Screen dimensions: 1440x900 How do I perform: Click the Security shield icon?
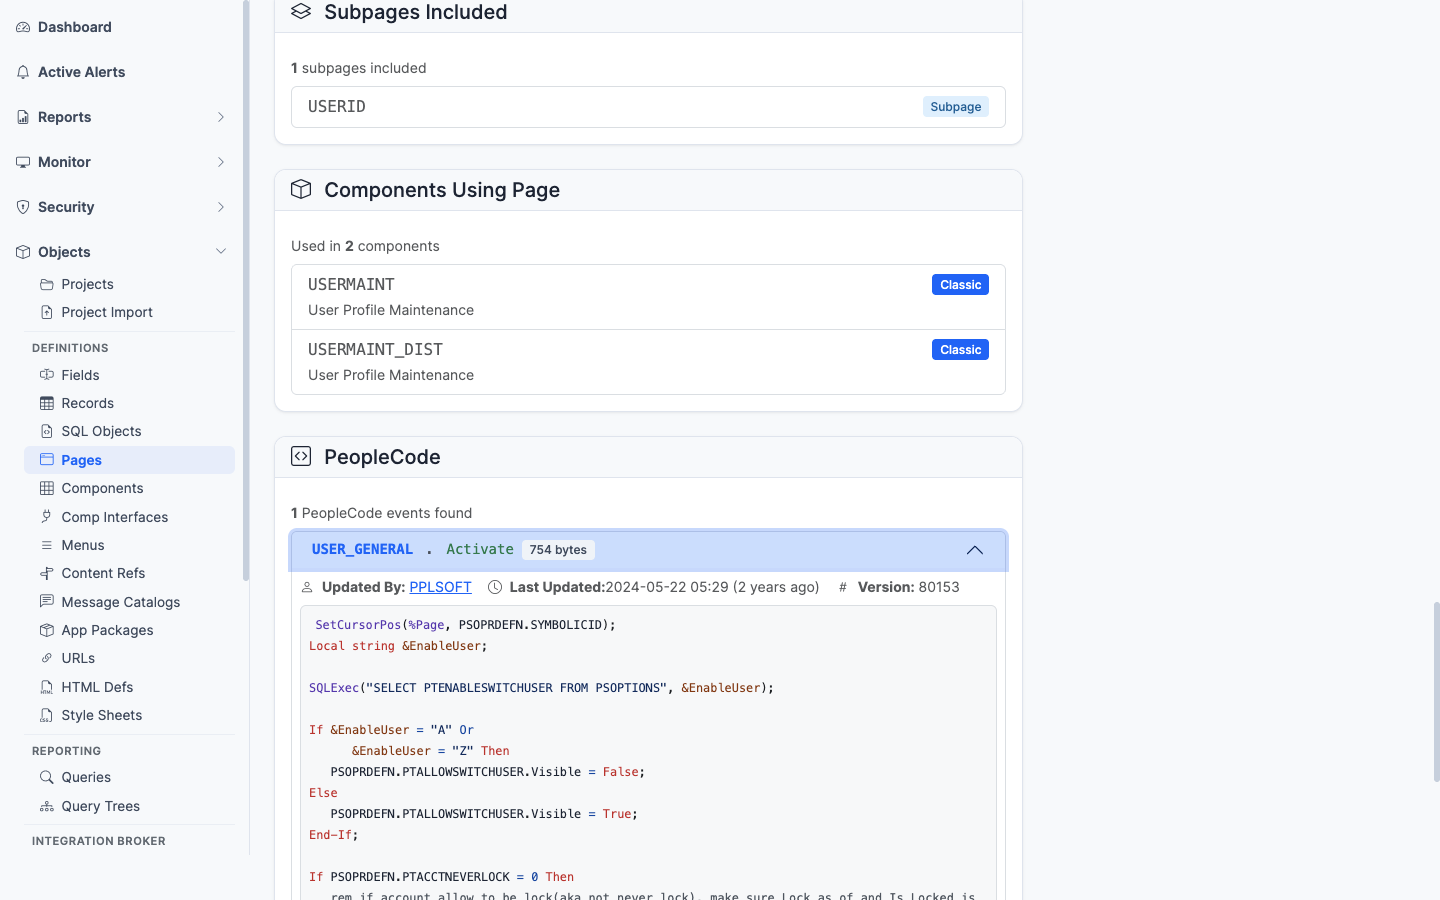[x=23, y=207]
